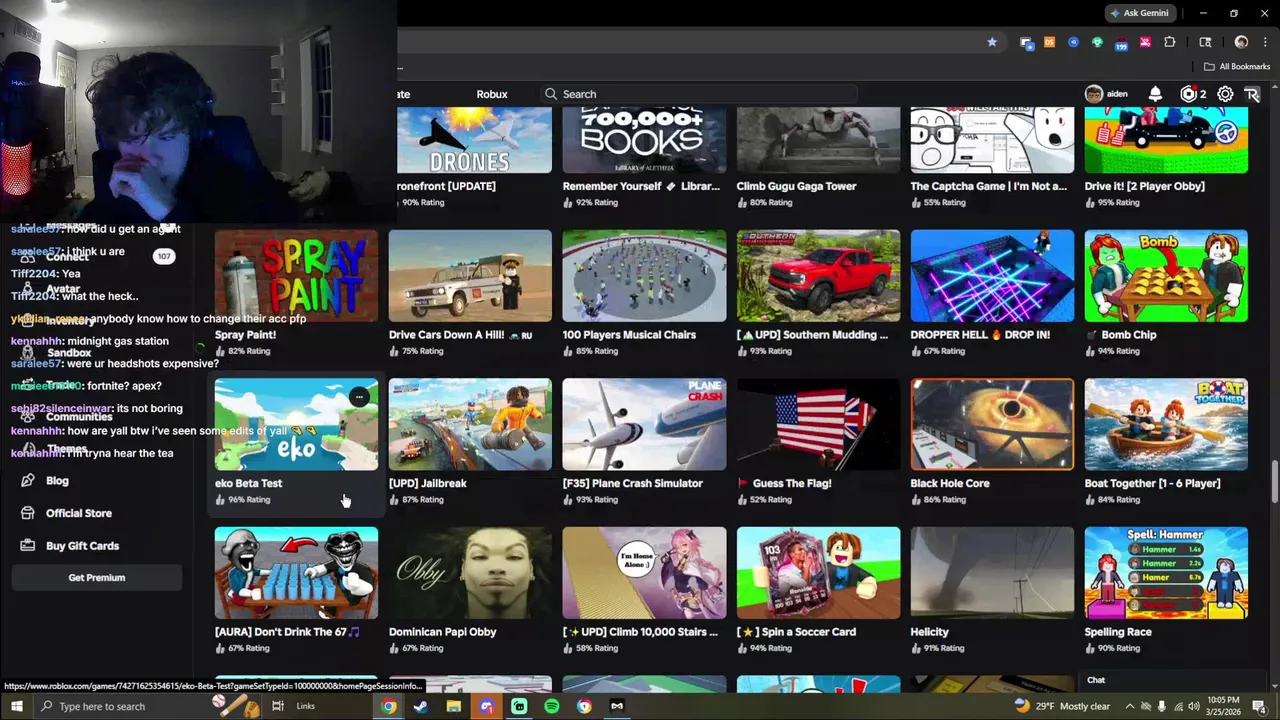Click the page vertical scrollbar thumb

(x=1274, y=484)
